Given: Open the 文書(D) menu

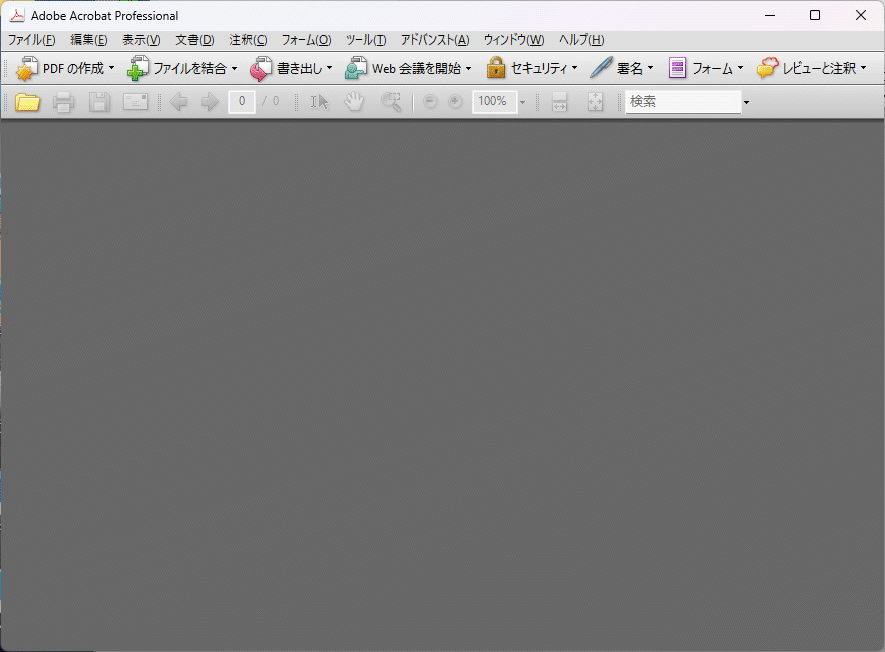Looking at the screenshot, I should click(195, 40).
